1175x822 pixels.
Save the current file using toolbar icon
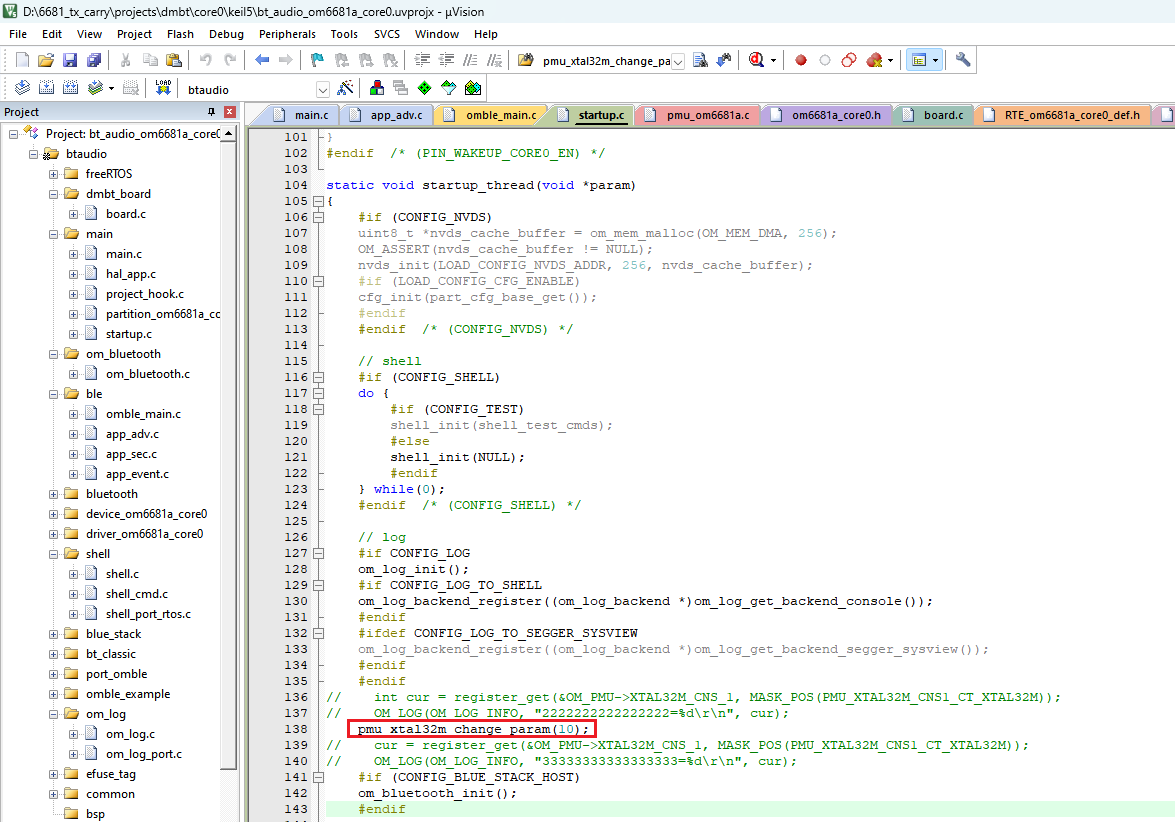(x=70, y=60)
